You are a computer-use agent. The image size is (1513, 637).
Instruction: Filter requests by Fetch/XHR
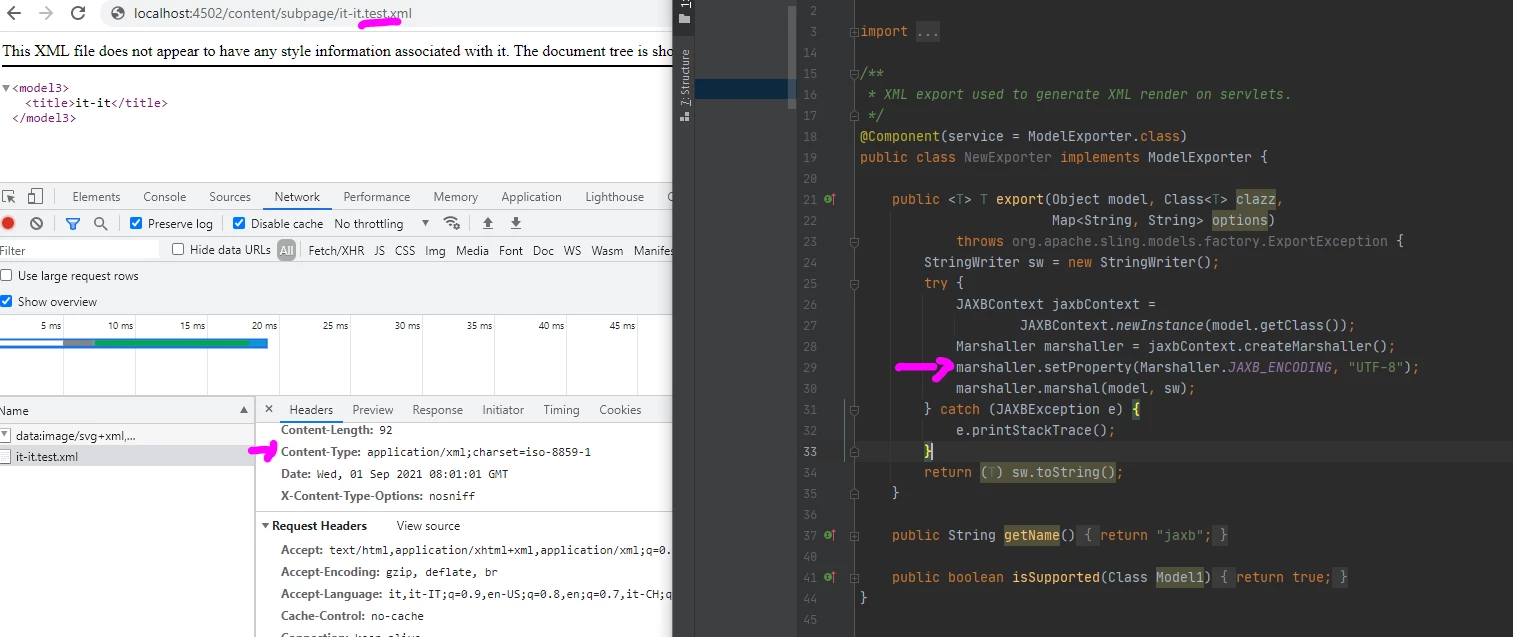pyautogui.click(x=336, y=251)
